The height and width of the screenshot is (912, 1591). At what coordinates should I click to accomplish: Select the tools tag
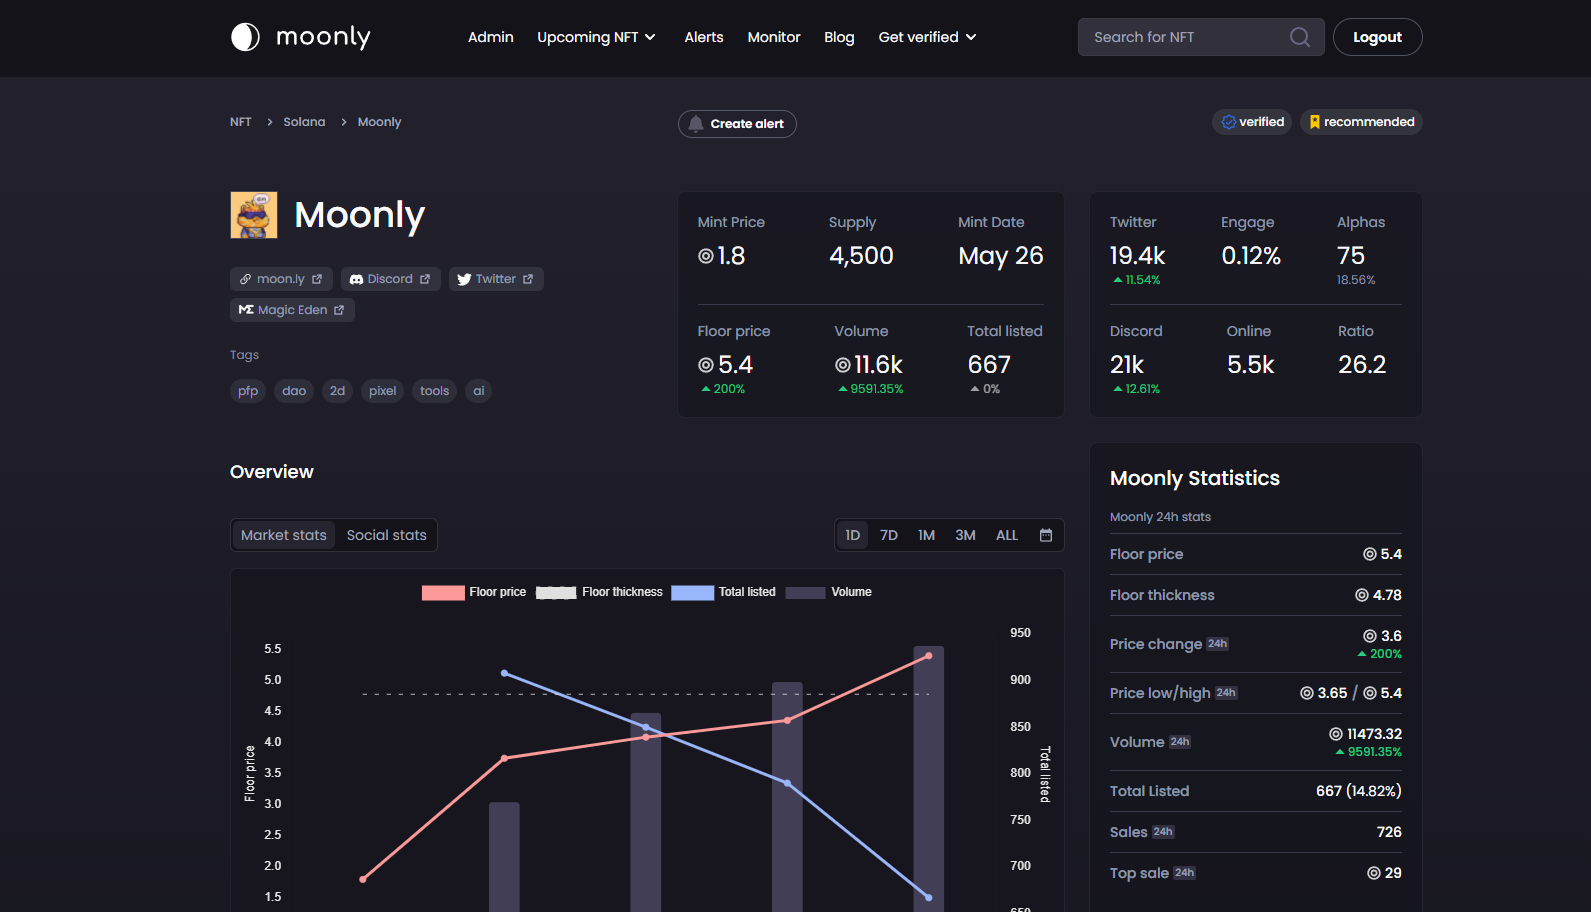(x=434, y=391)
